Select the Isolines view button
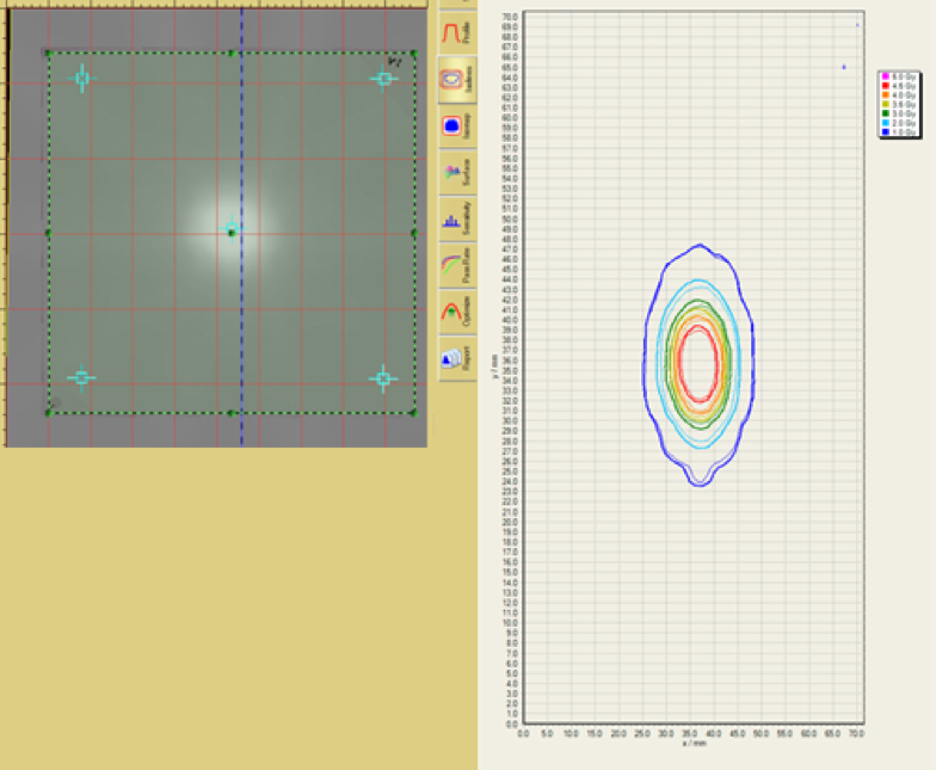The height and width of the screenshot is (770, 936). (457, 79)
